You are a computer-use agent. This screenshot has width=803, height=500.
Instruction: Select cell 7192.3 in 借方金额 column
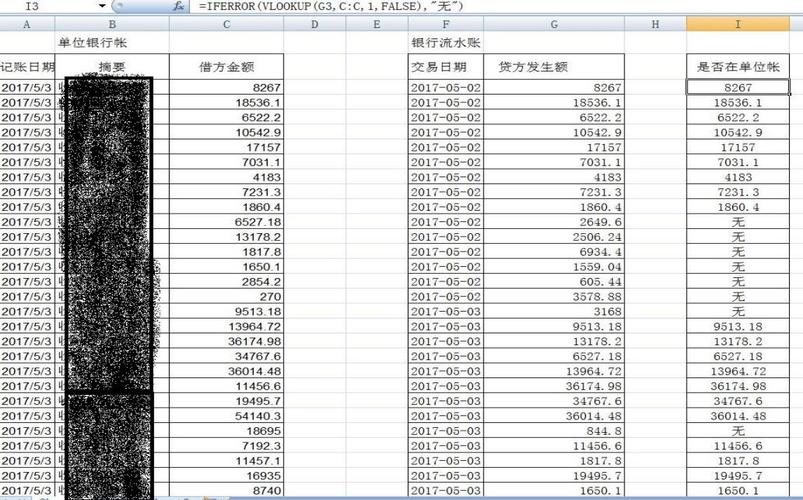point(226,445)
